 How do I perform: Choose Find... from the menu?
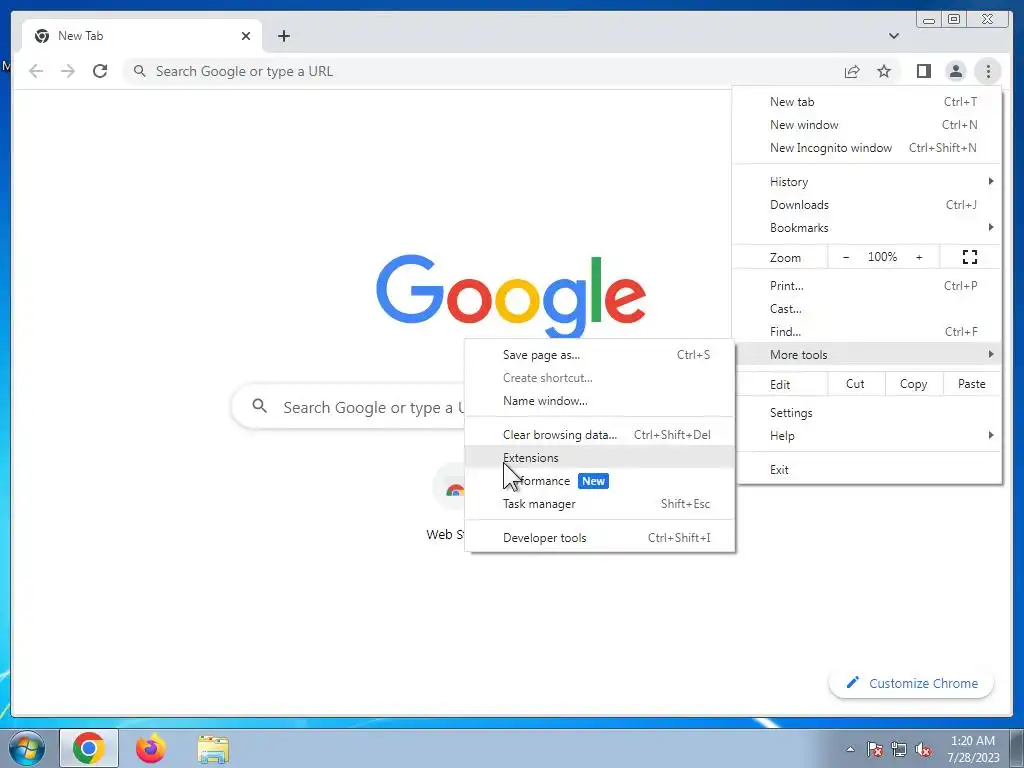click(867, 331)
